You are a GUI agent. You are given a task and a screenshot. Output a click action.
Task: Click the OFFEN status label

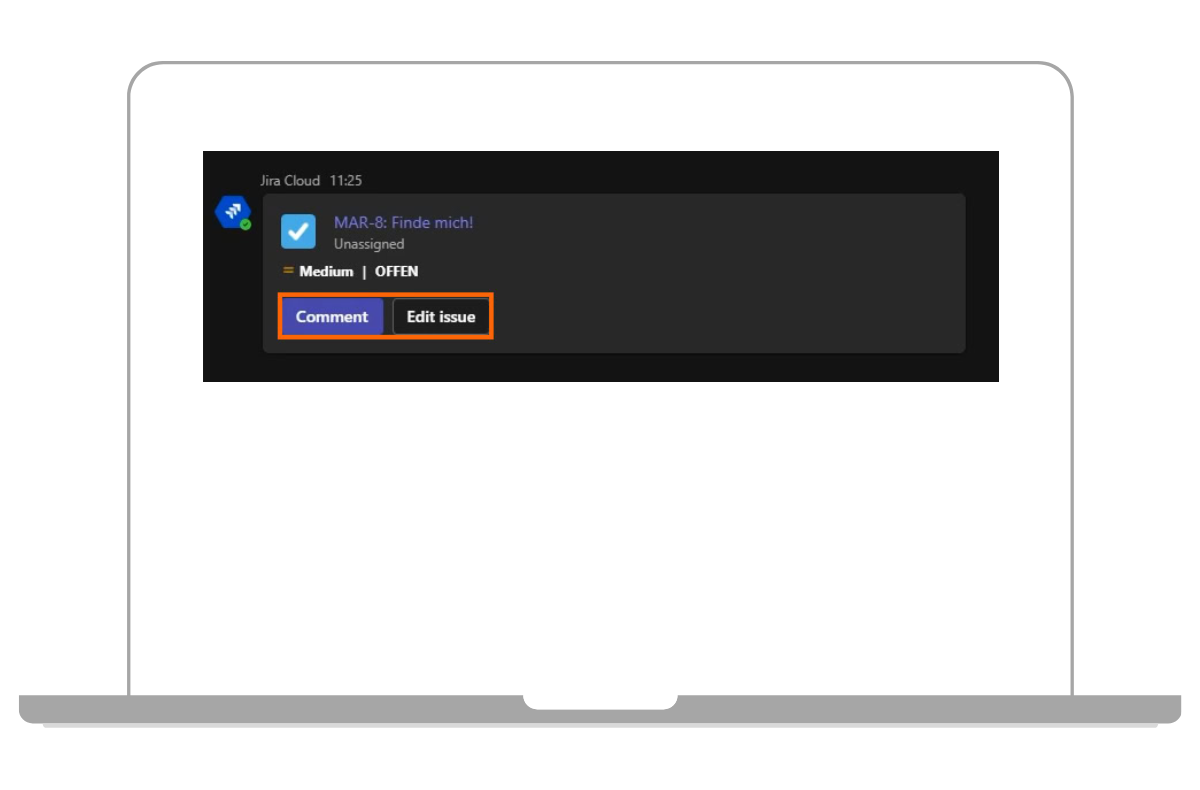[x=396, y=271]
